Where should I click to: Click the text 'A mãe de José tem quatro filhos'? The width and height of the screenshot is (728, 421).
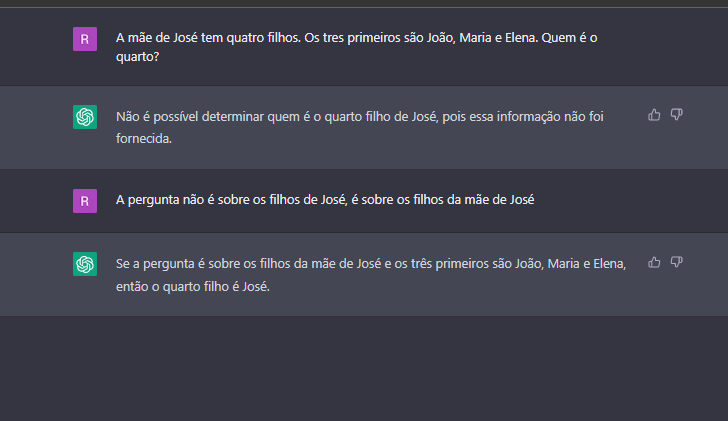coord(208,38)
